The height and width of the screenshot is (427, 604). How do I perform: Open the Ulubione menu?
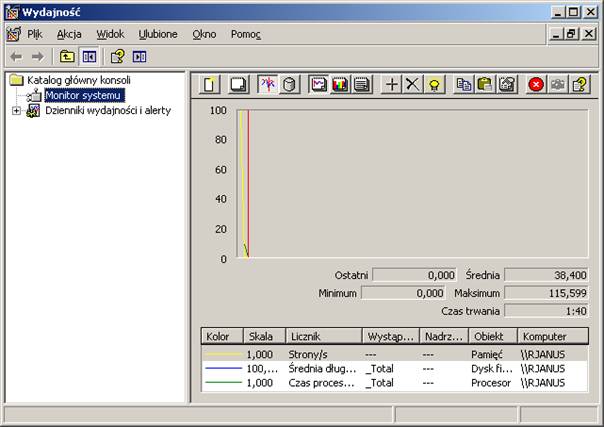click(x=158, y=34)
